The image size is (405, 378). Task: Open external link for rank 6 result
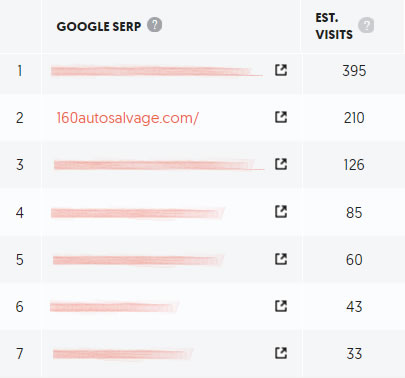[x=281, y=306]
